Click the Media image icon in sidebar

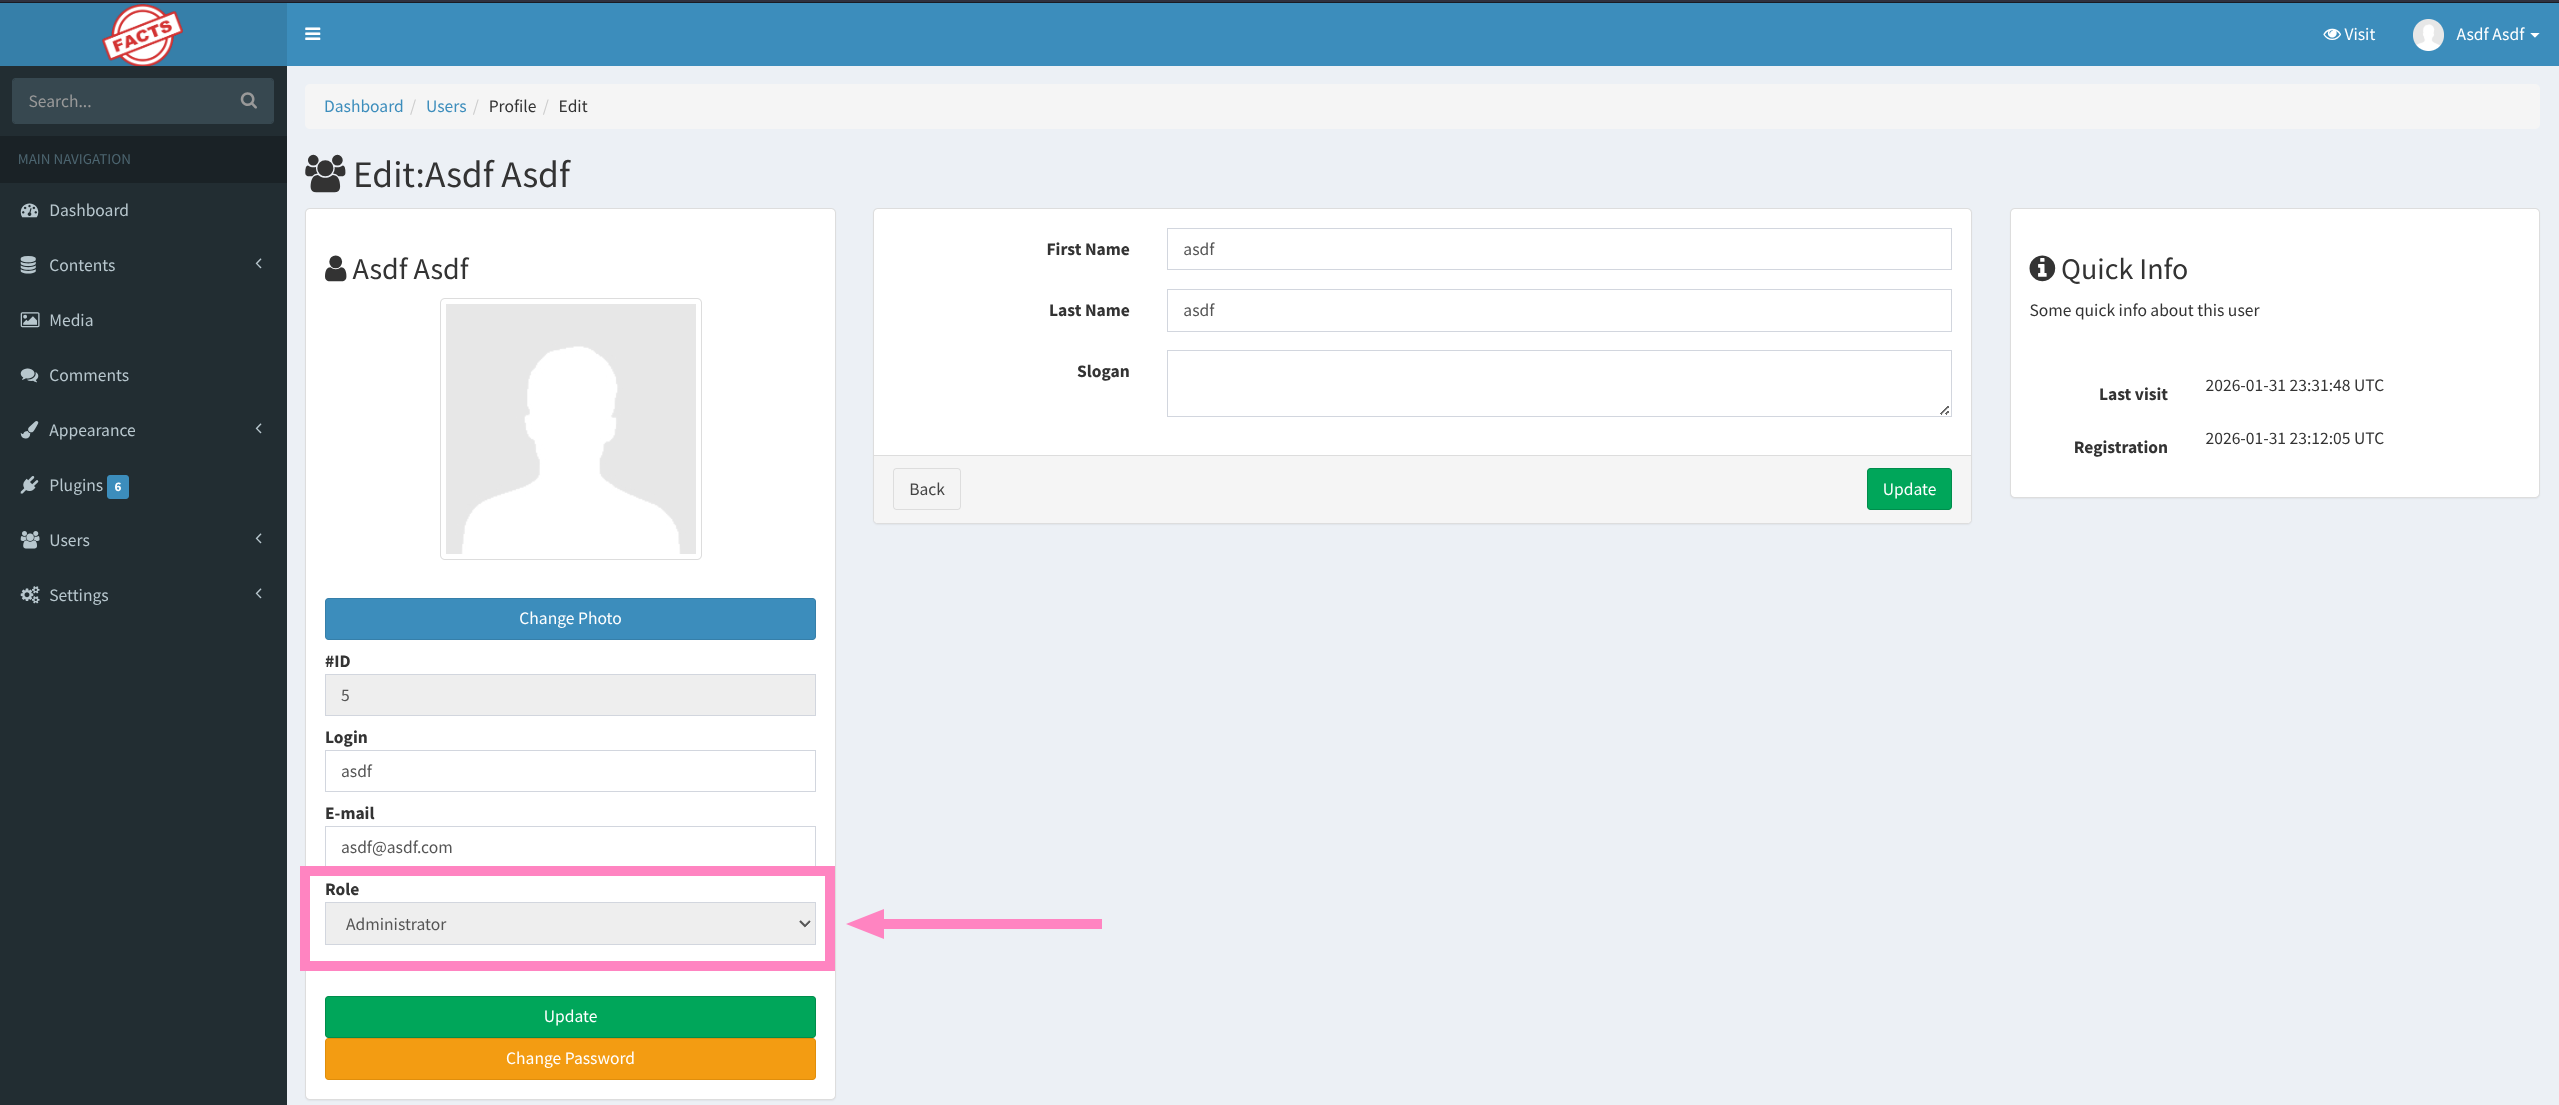coord(30,320)
